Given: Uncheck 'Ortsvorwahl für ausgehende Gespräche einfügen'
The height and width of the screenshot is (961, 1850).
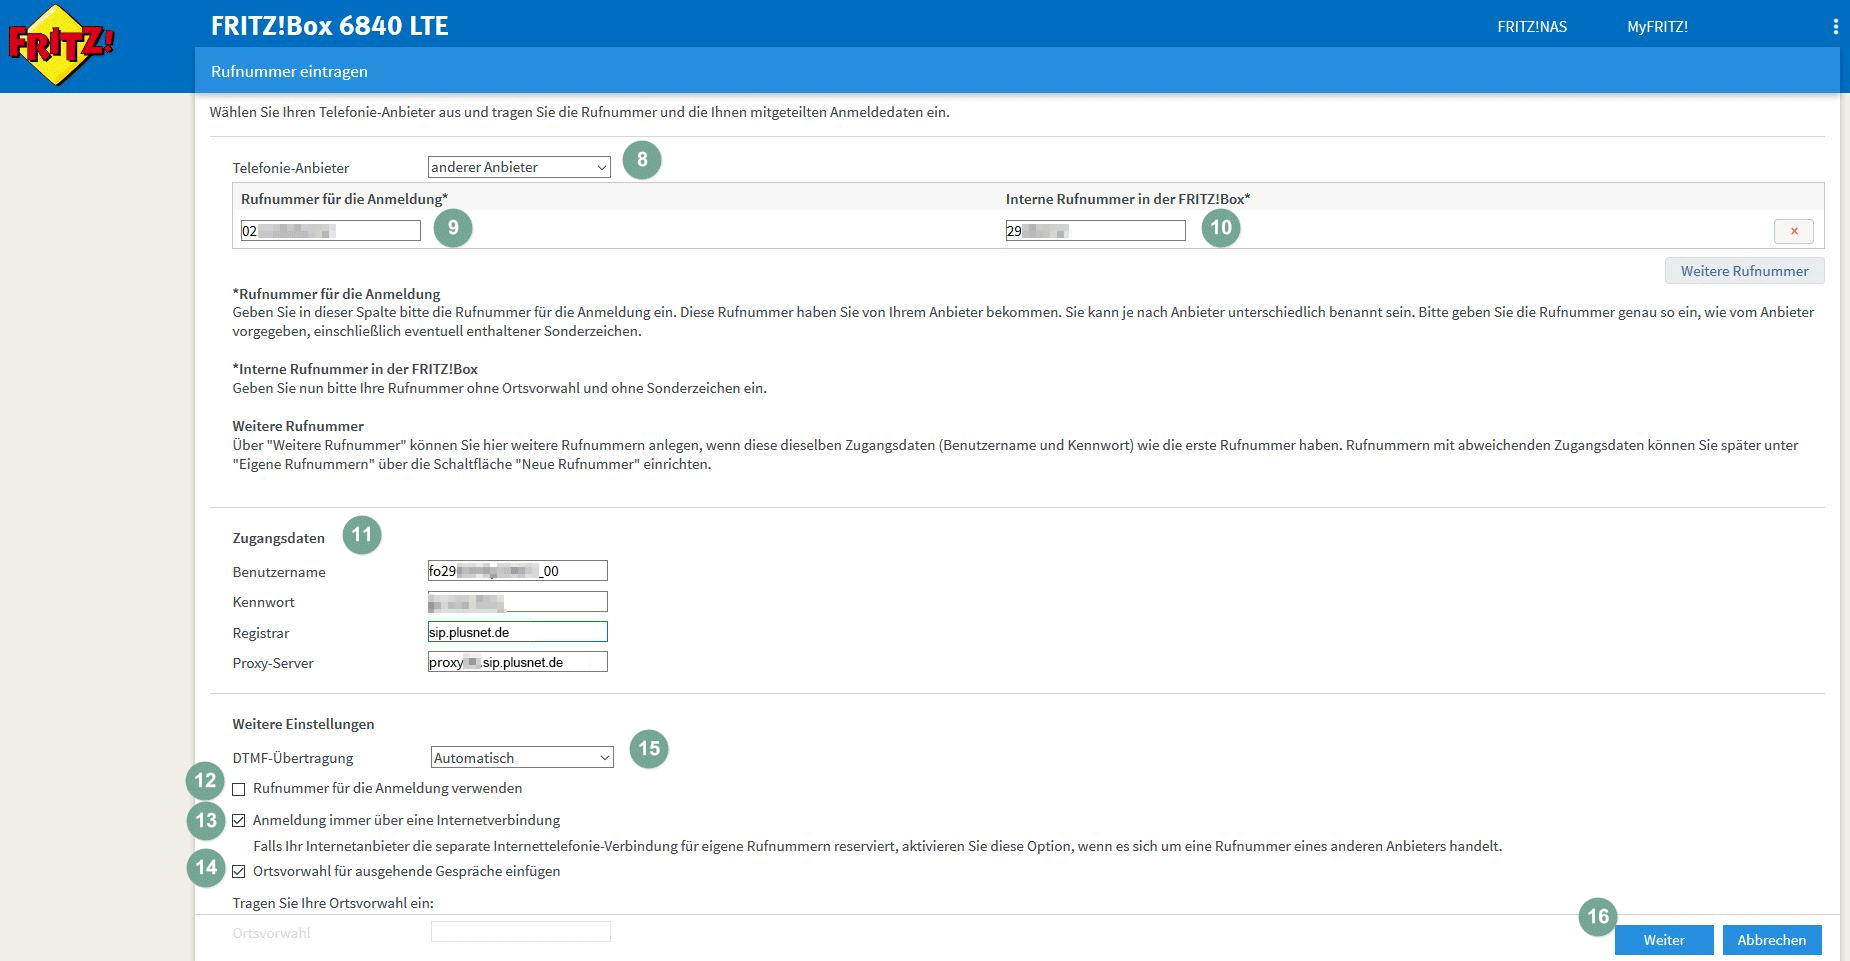Looking at the screenshot, I should [239, 872].
